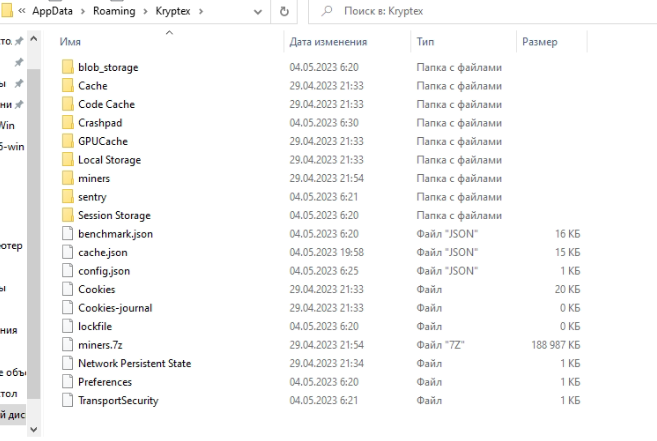Image resolution: width=657 pixels, height=441 pixels.
Task: Click the refresh button in address bar
Action: (284, 11)
